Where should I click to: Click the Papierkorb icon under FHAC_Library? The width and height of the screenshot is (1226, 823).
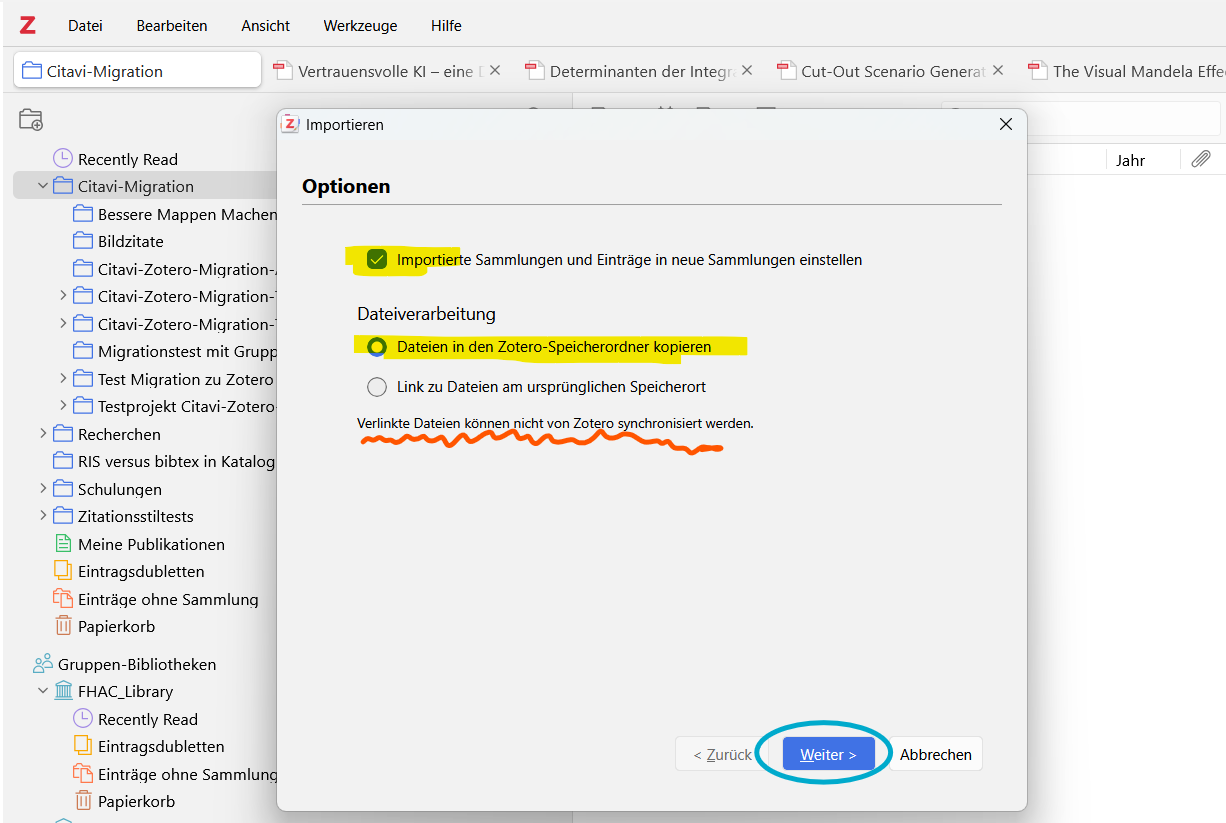tap(82, 801)
